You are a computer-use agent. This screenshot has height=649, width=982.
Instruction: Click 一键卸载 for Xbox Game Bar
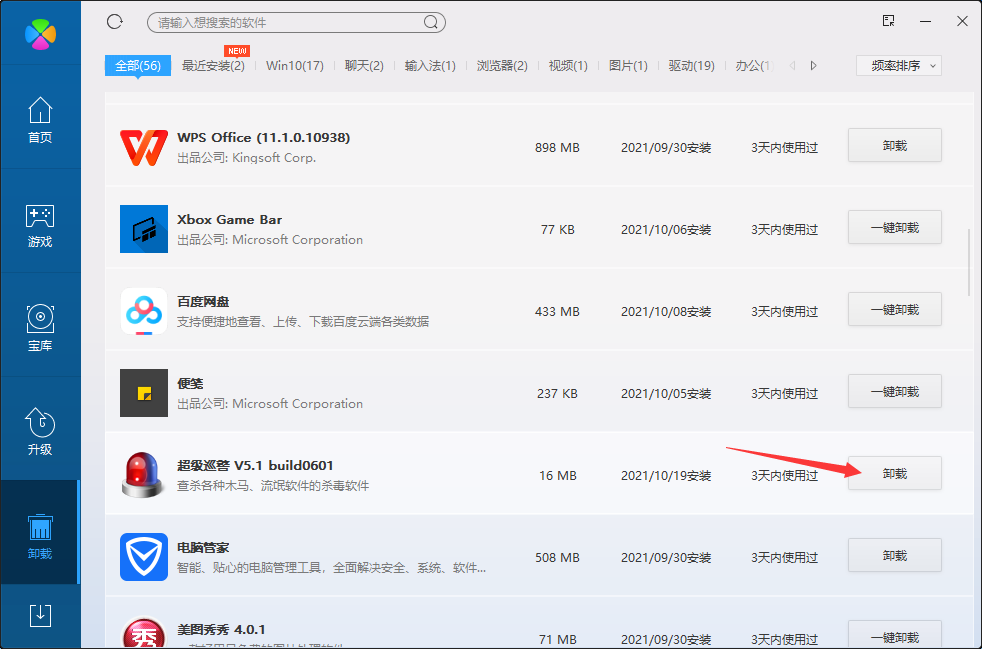[x=894, y=228]
